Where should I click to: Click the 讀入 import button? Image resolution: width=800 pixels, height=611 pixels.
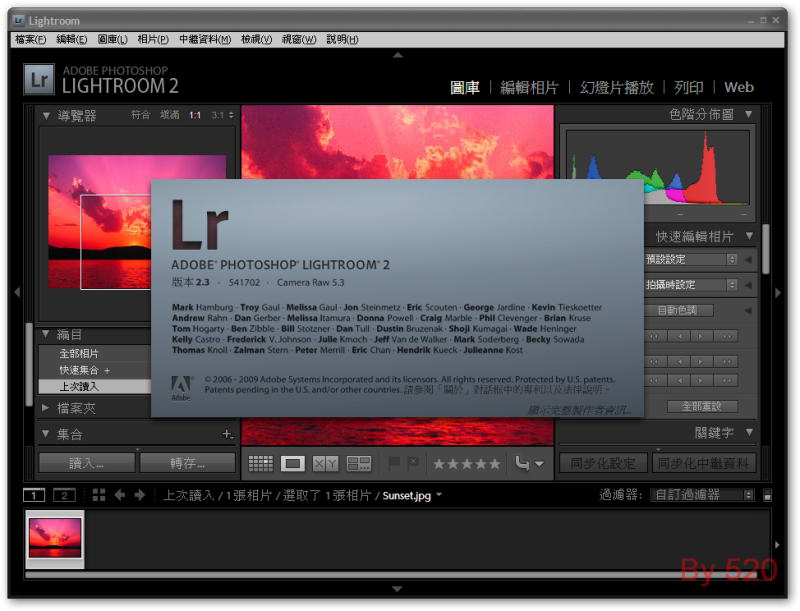[x=86, y=463]
